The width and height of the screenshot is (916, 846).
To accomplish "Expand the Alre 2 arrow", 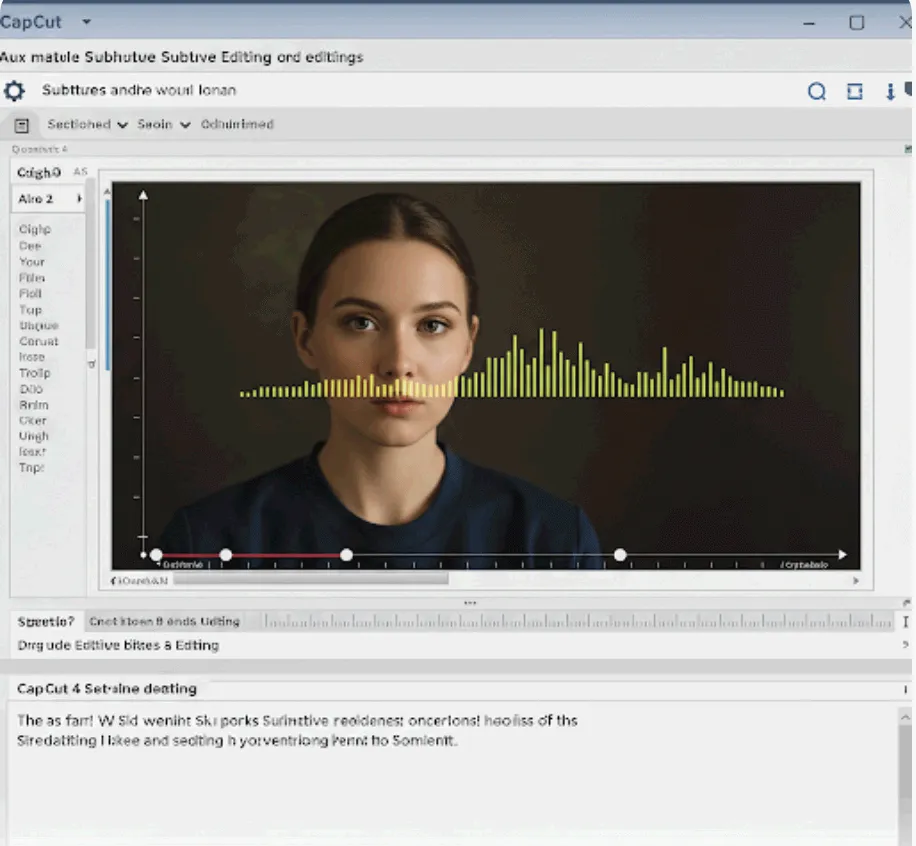I will coord(79,199).
